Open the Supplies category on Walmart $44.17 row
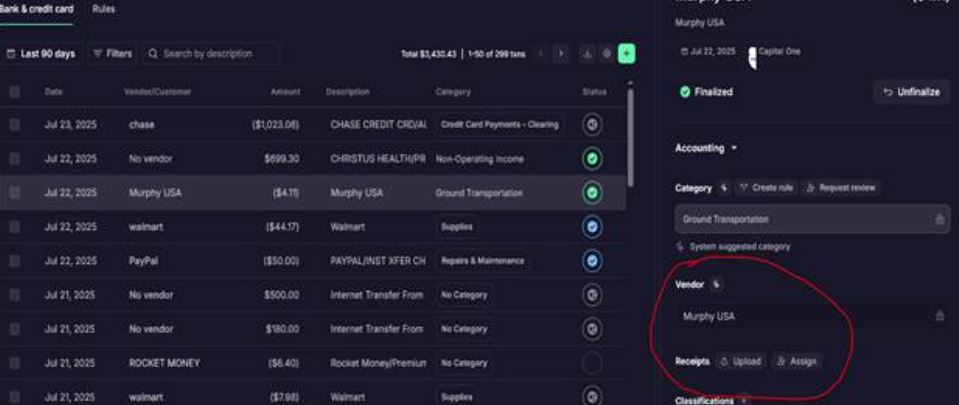This screenshot has height=405, width=959. coord(456,227)
